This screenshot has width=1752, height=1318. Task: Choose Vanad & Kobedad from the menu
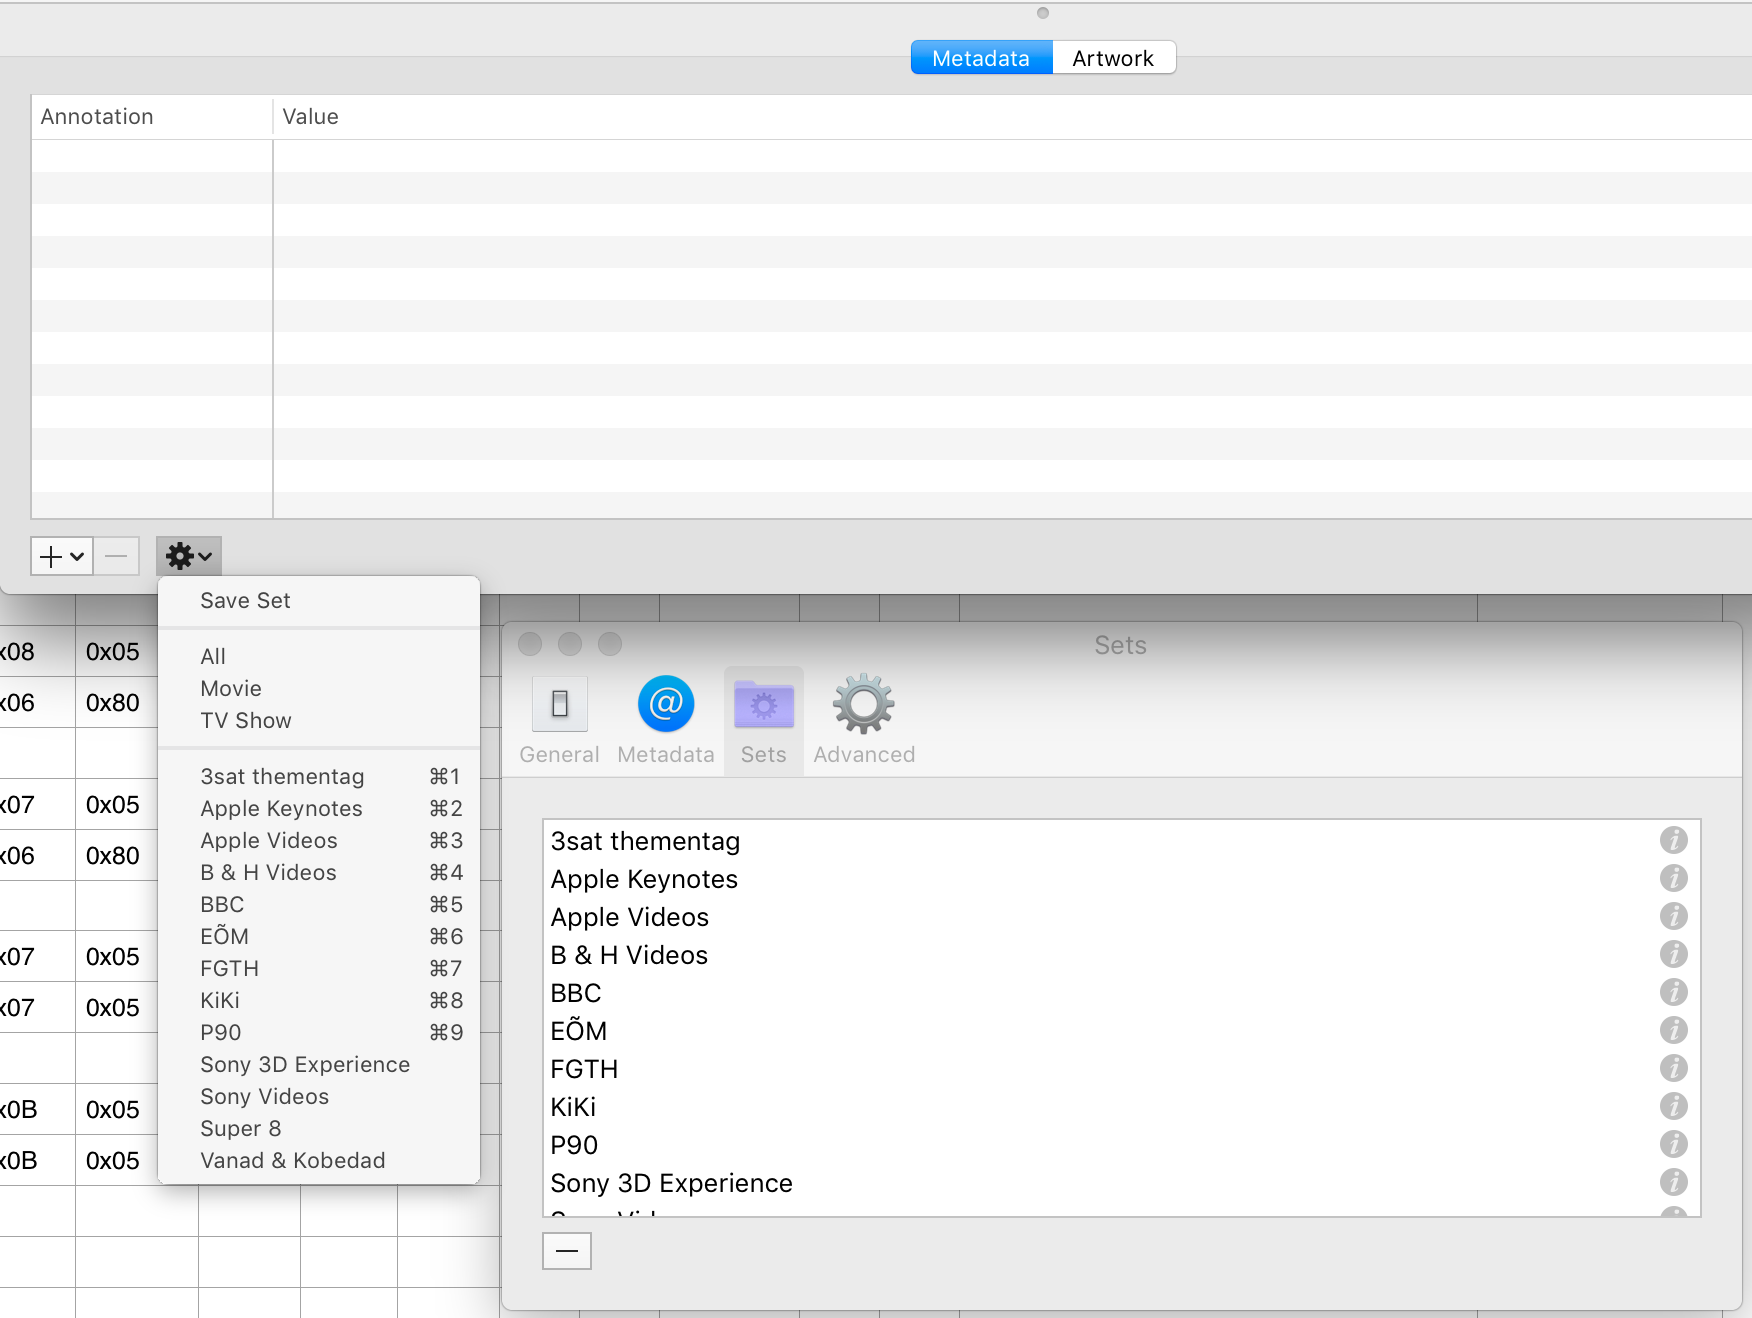(x=319, y=1161)
